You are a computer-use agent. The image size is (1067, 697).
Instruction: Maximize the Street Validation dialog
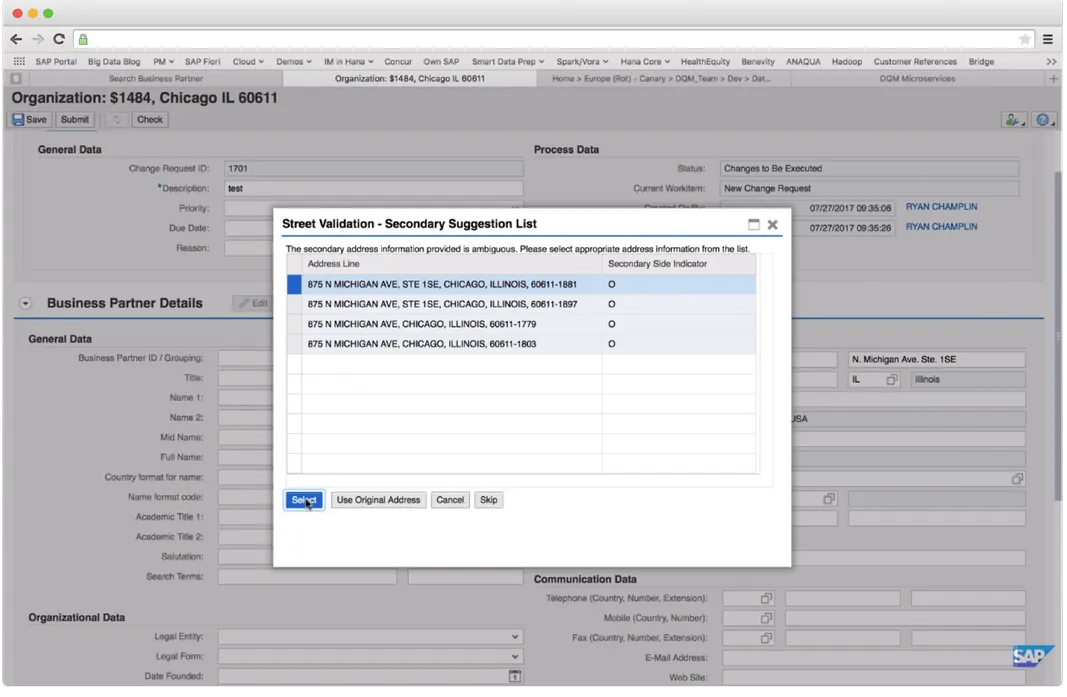coord(754,225)
